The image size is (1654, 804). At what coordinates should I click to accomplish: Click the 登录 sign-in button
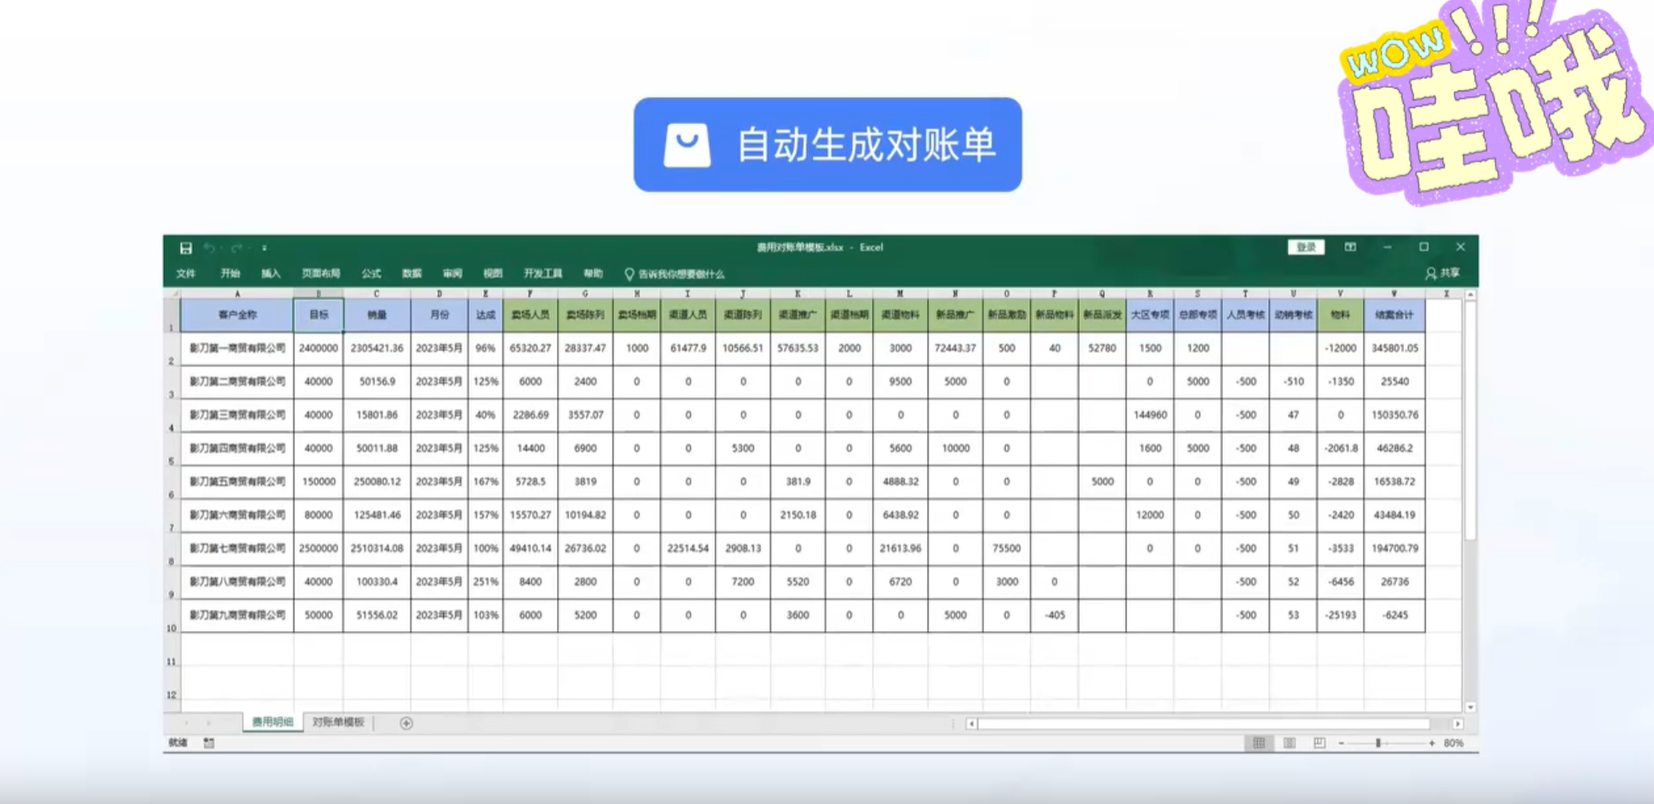(1306, 247)
